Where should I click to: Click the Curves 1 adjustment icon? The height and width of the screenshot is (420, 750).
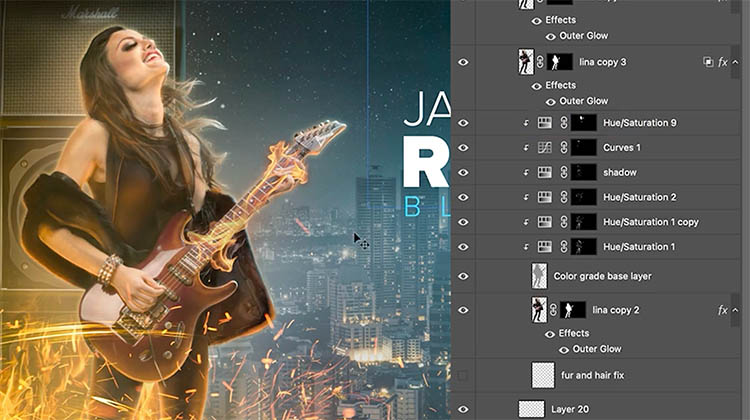click(545, 147)
